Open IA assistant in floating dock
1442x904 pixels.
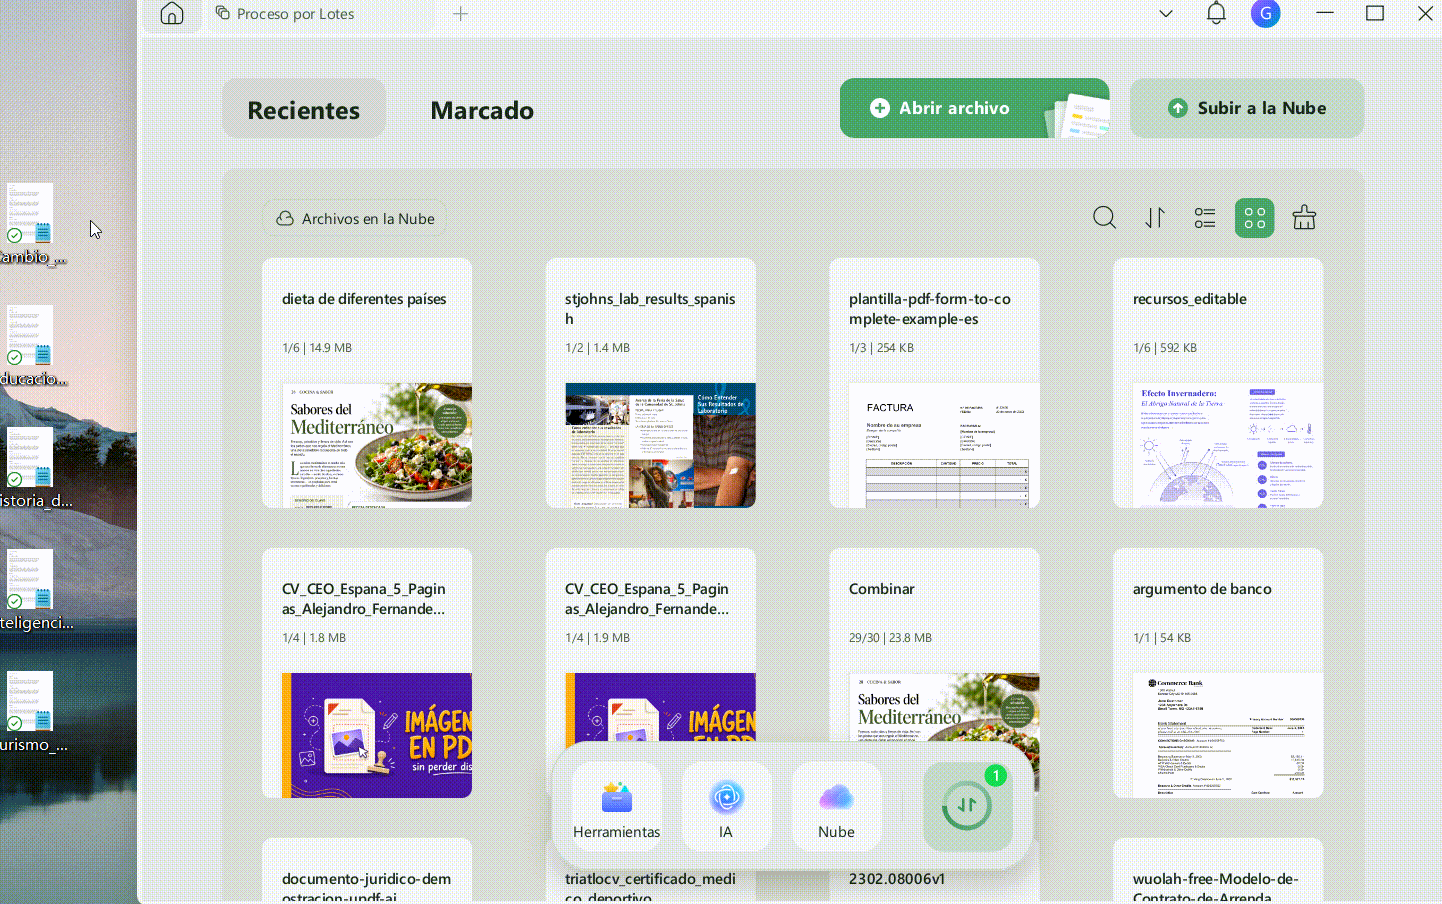726,807
